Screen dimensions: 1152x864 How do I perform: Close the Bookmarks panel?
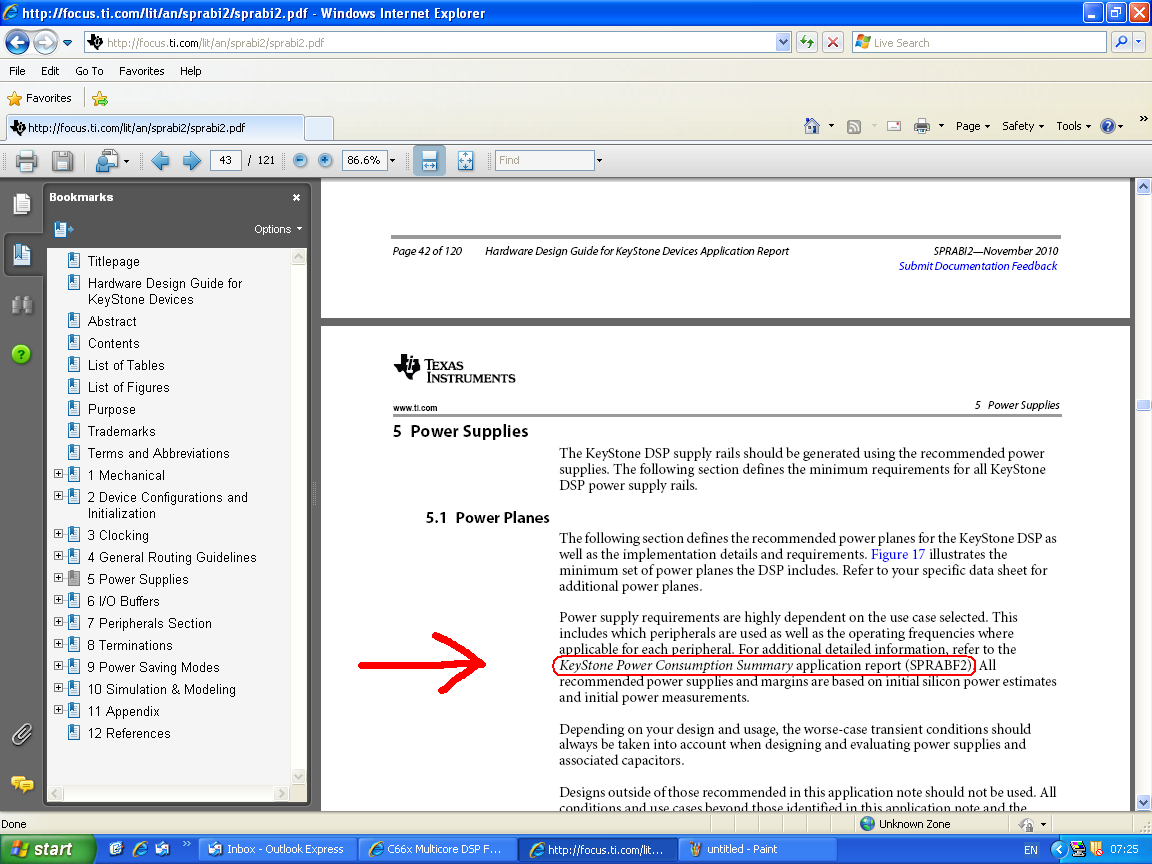click(296, 197)
